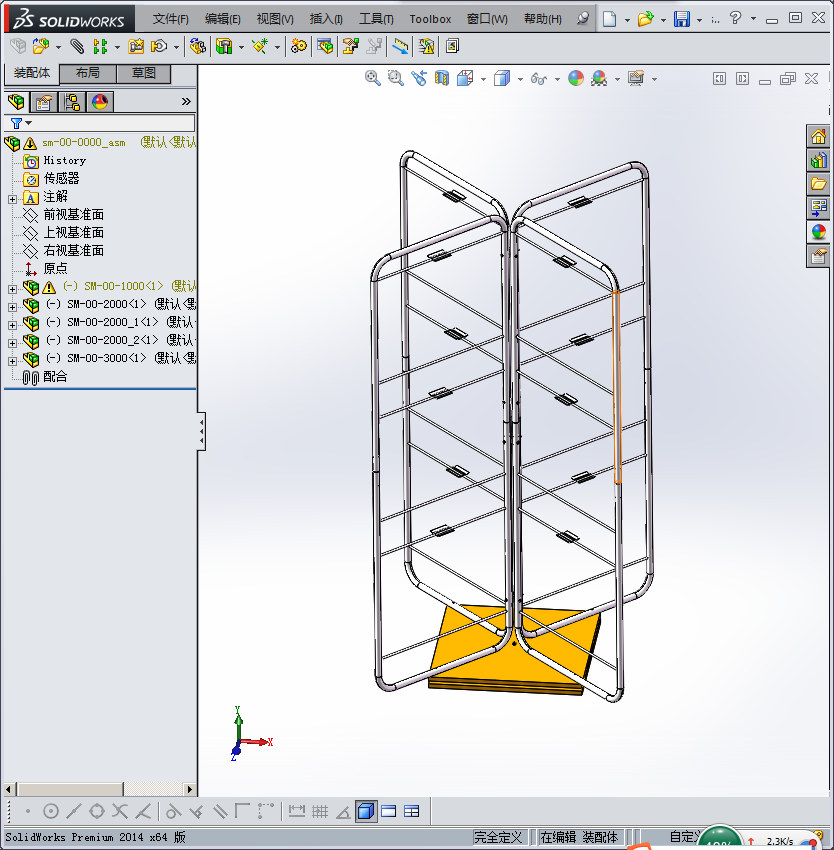
Task: Click the Assembly Features icon
Action: click(x=224, y=47)
